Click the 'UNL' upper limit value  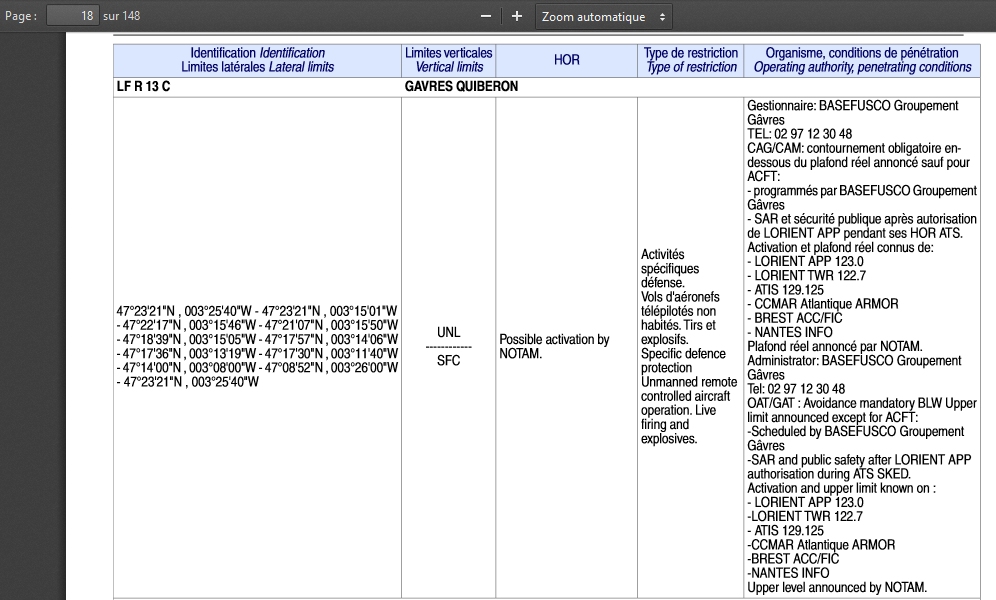pyautogui.click(x=448, y=332)
